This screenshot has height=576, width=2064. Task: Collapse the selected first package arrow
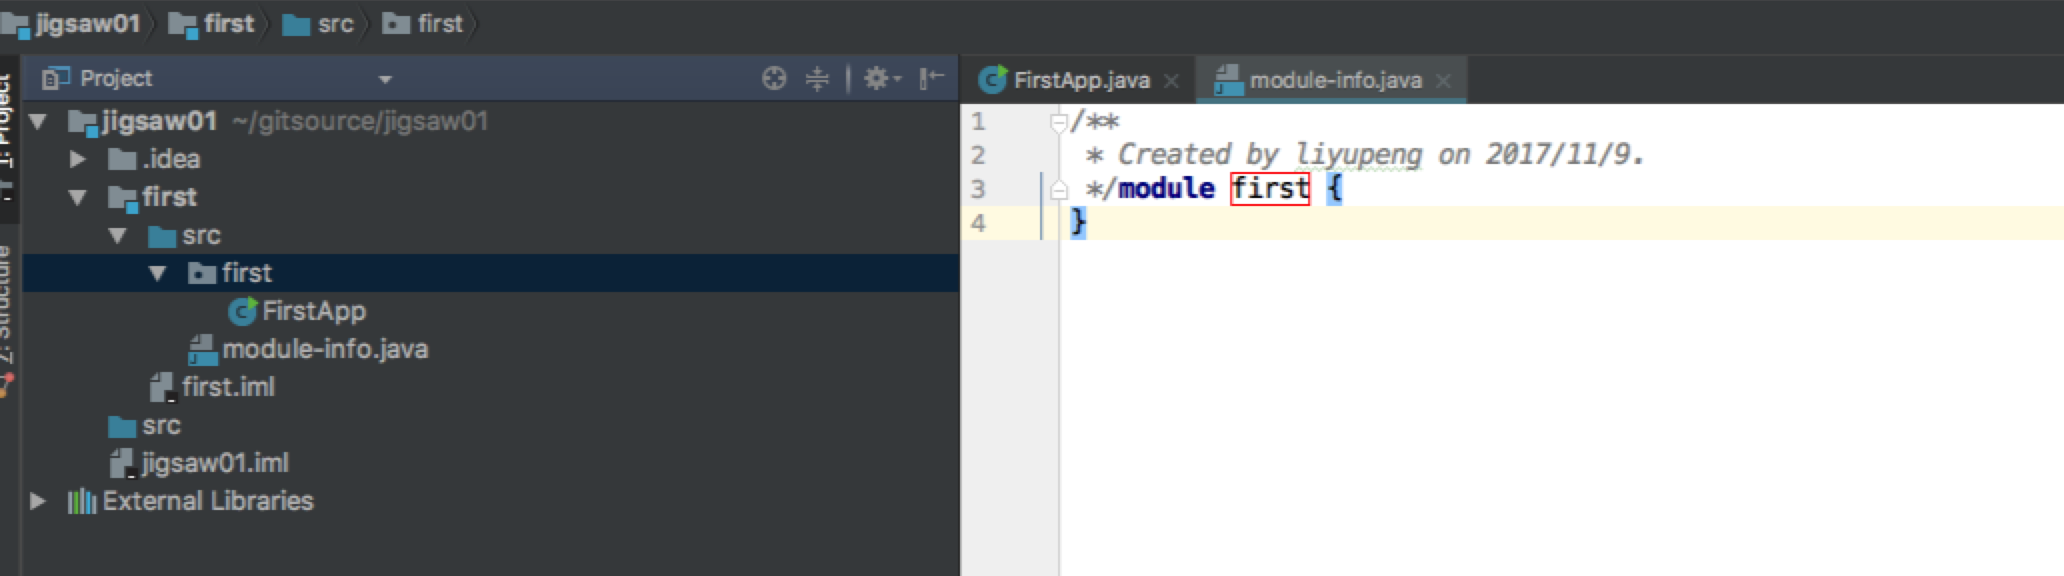point(158,273)
